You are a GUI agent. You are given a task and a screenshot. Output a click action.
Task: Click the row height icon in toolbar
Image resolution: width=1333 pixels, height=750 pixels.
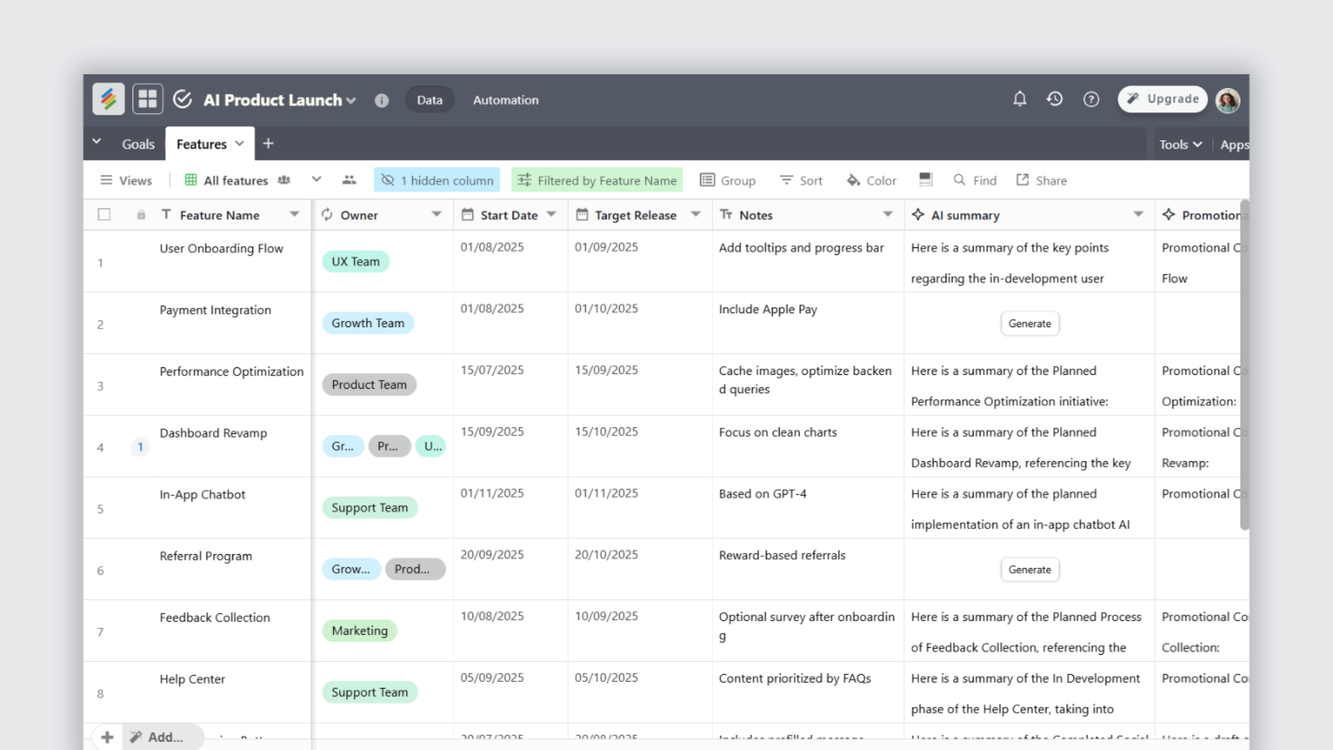point(925,180)
